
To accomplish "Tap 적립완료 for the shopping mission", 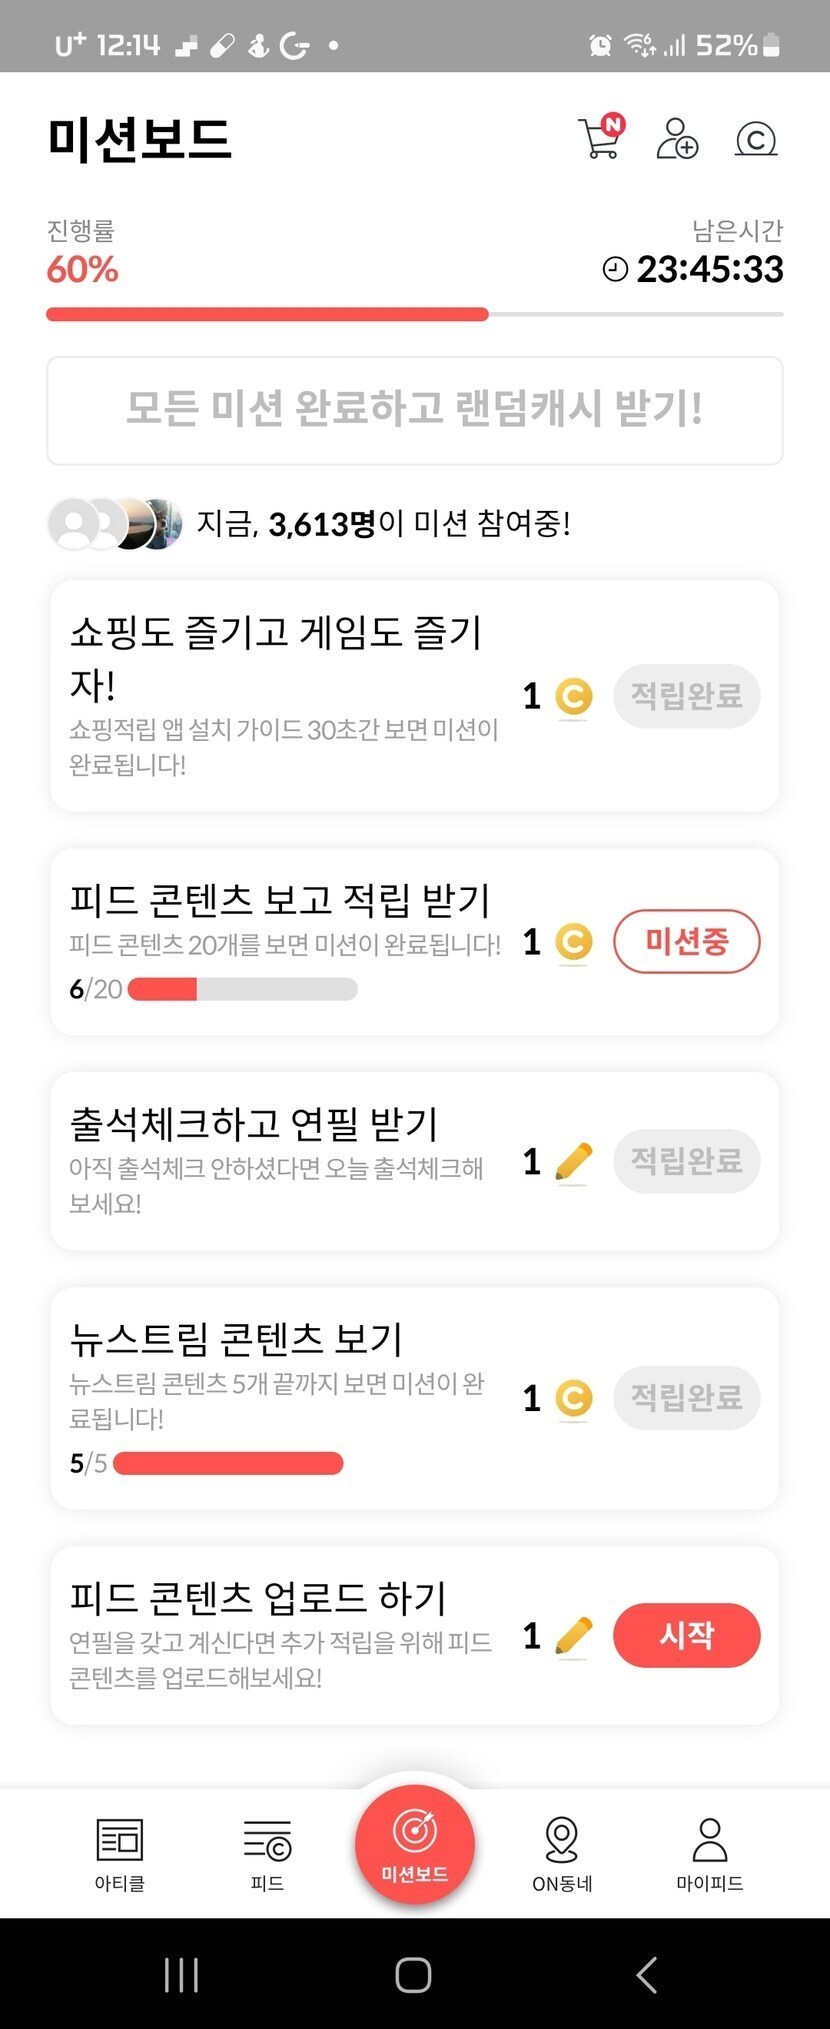I will 686,696.
